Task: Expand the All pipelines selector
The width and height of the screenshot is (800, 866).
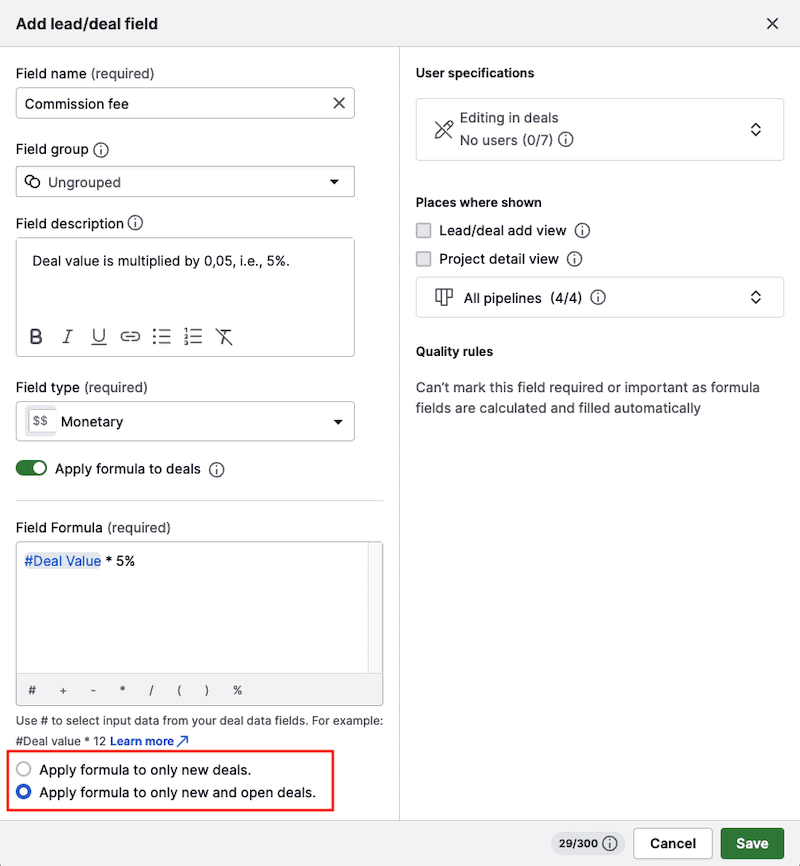Action: pos(600,298)
